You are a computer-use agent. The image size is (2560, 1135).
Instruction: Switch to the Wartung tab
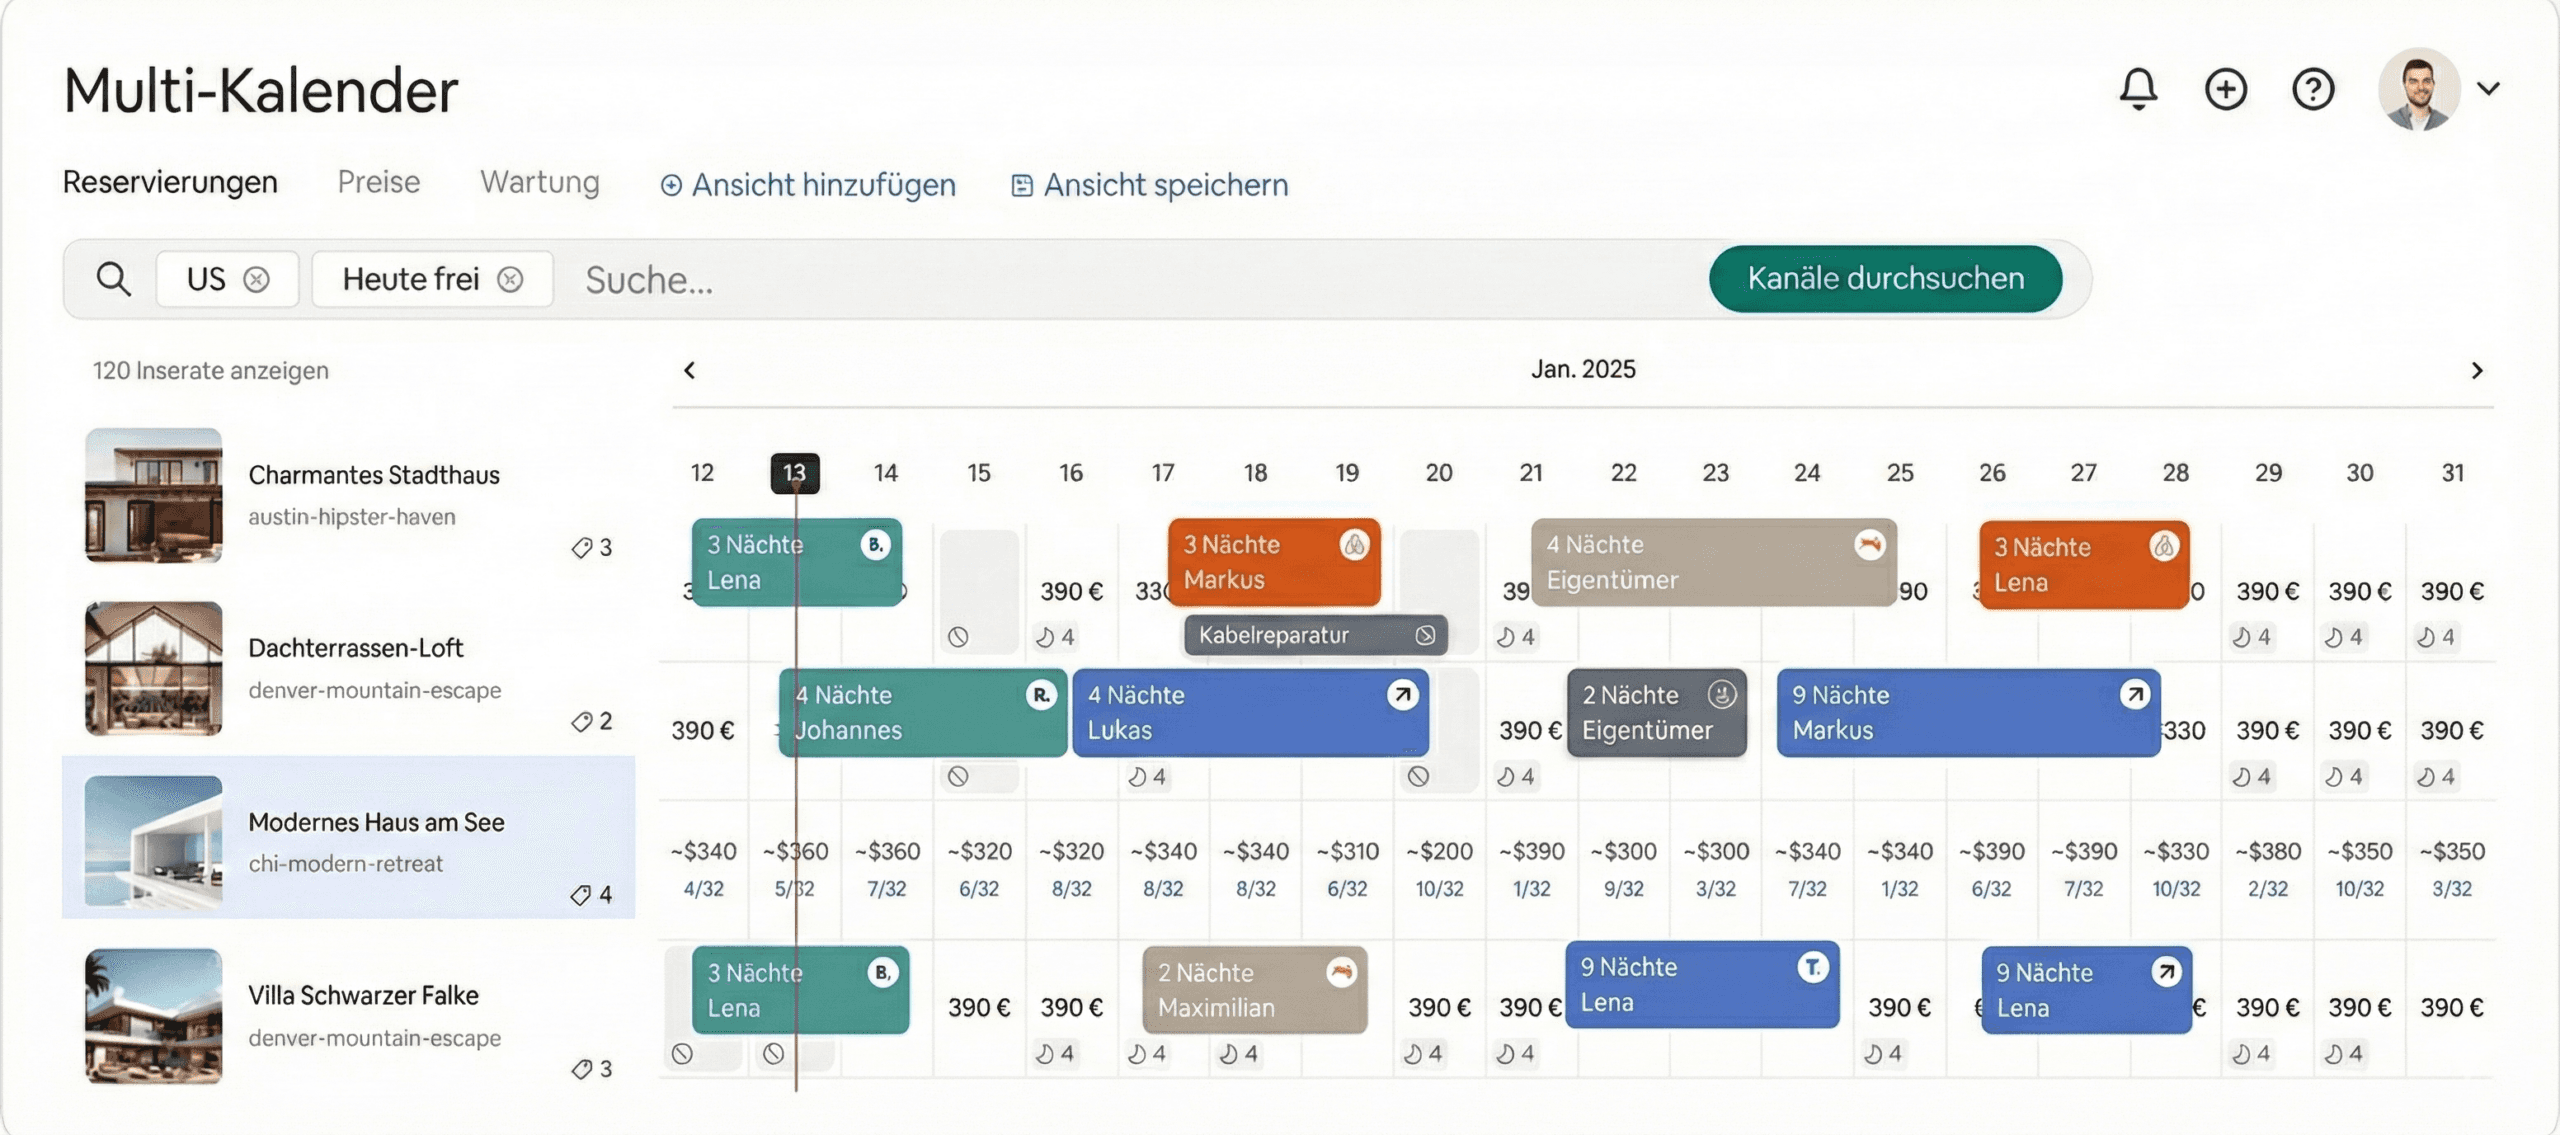[x=539, y=182]
